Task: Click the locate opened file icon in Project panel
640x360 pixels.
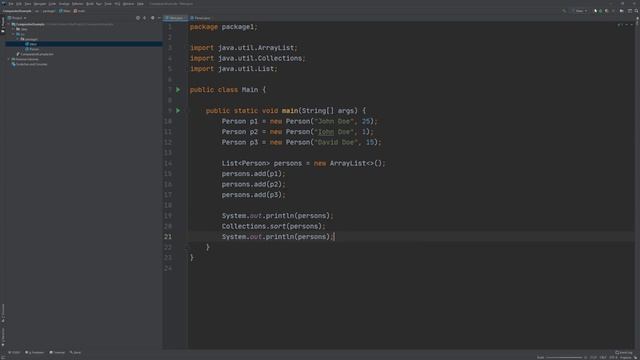Action: [x=138, y=18]
